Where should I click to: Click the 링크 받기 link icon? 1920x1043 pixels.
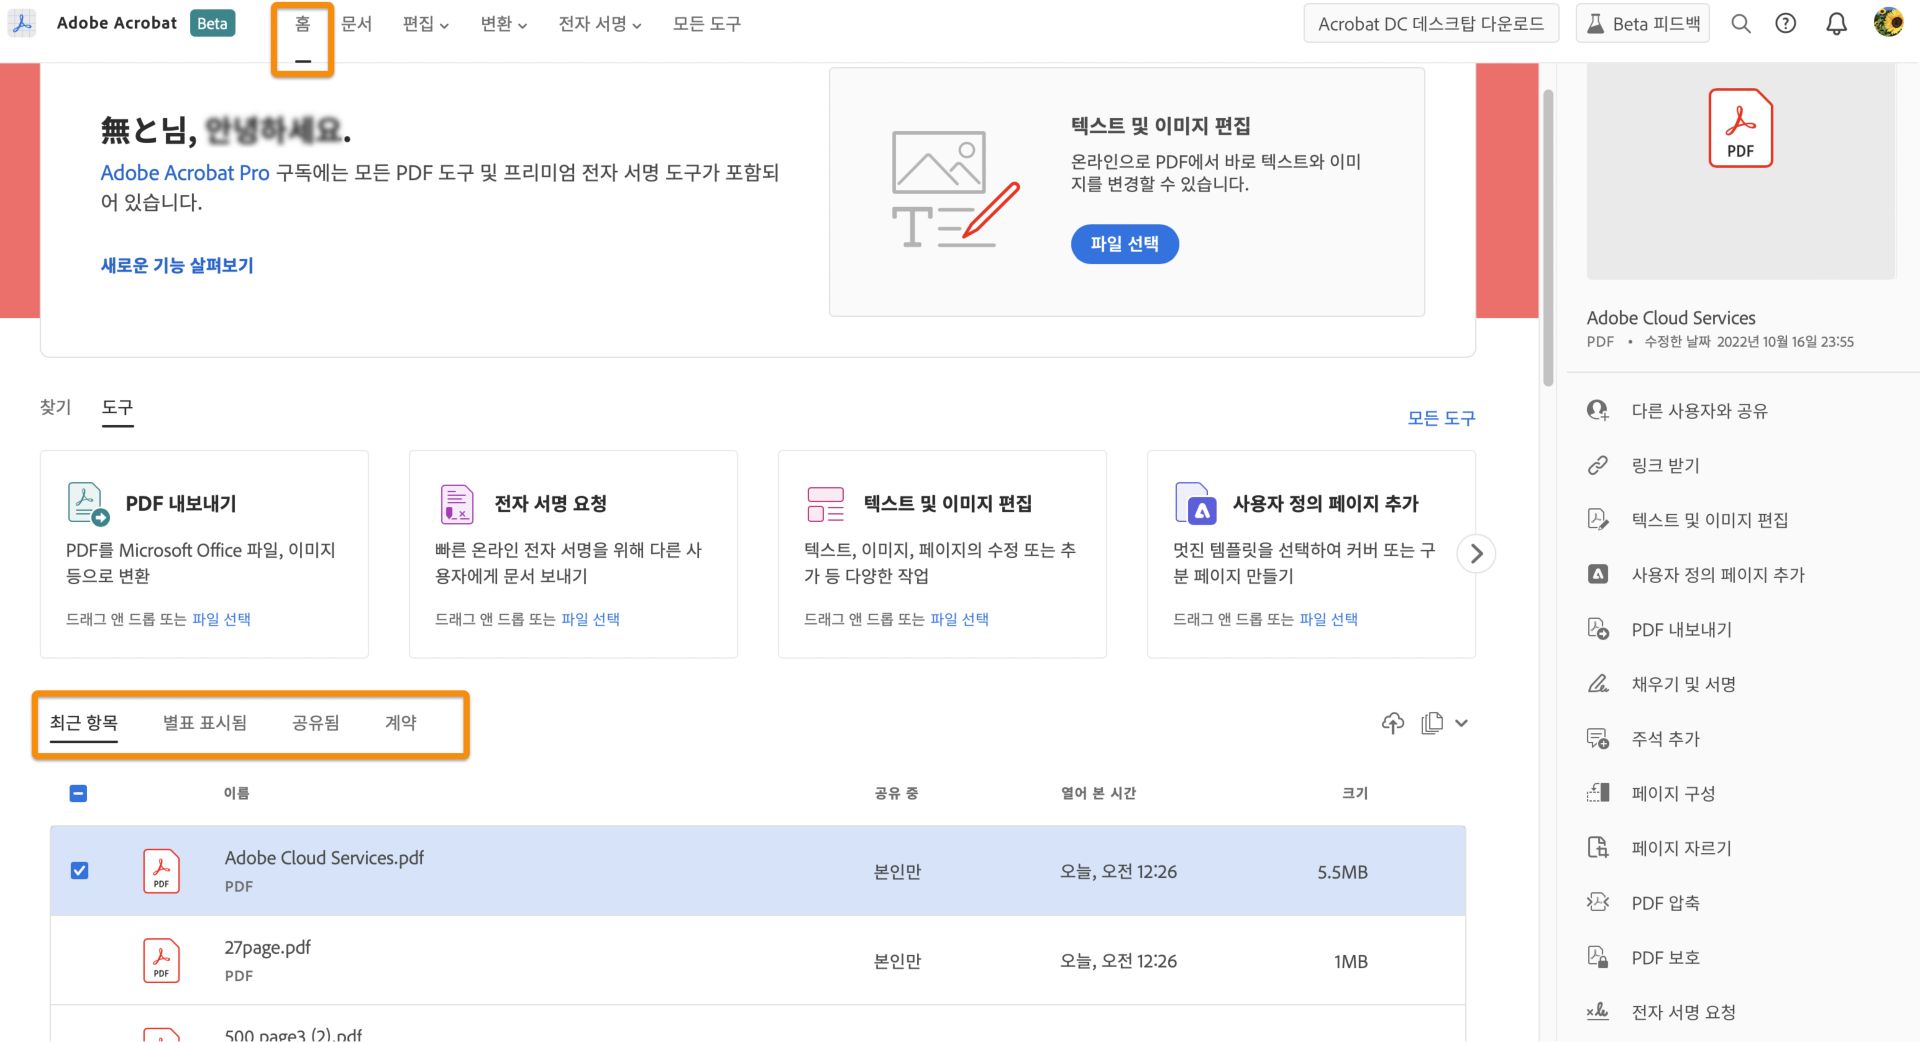point(1598,465)
